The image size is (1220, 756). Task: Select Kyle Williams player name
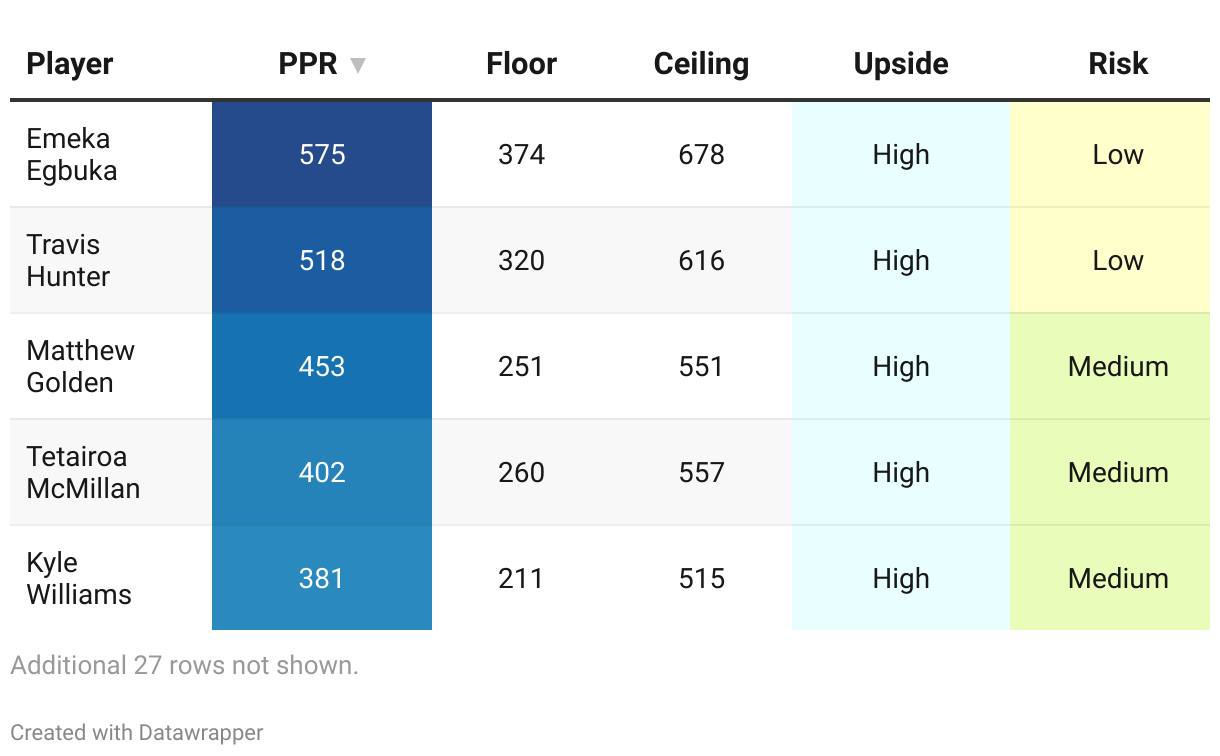click(79, 579)
